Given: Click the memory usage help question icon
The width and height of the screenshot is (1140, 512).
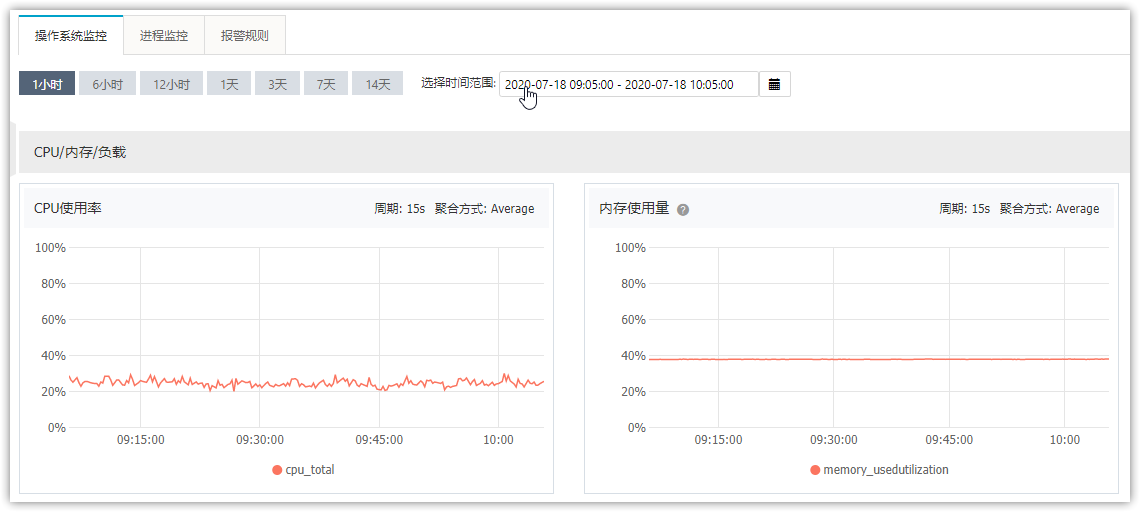Looking at the screenshot, I should [683, 210].
